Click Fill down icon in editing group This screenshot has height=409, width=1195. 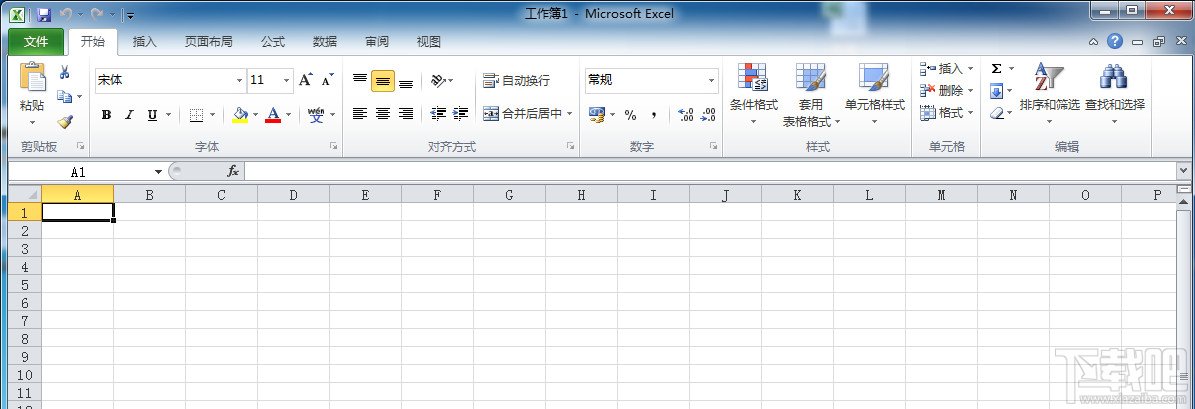(996, 91)
